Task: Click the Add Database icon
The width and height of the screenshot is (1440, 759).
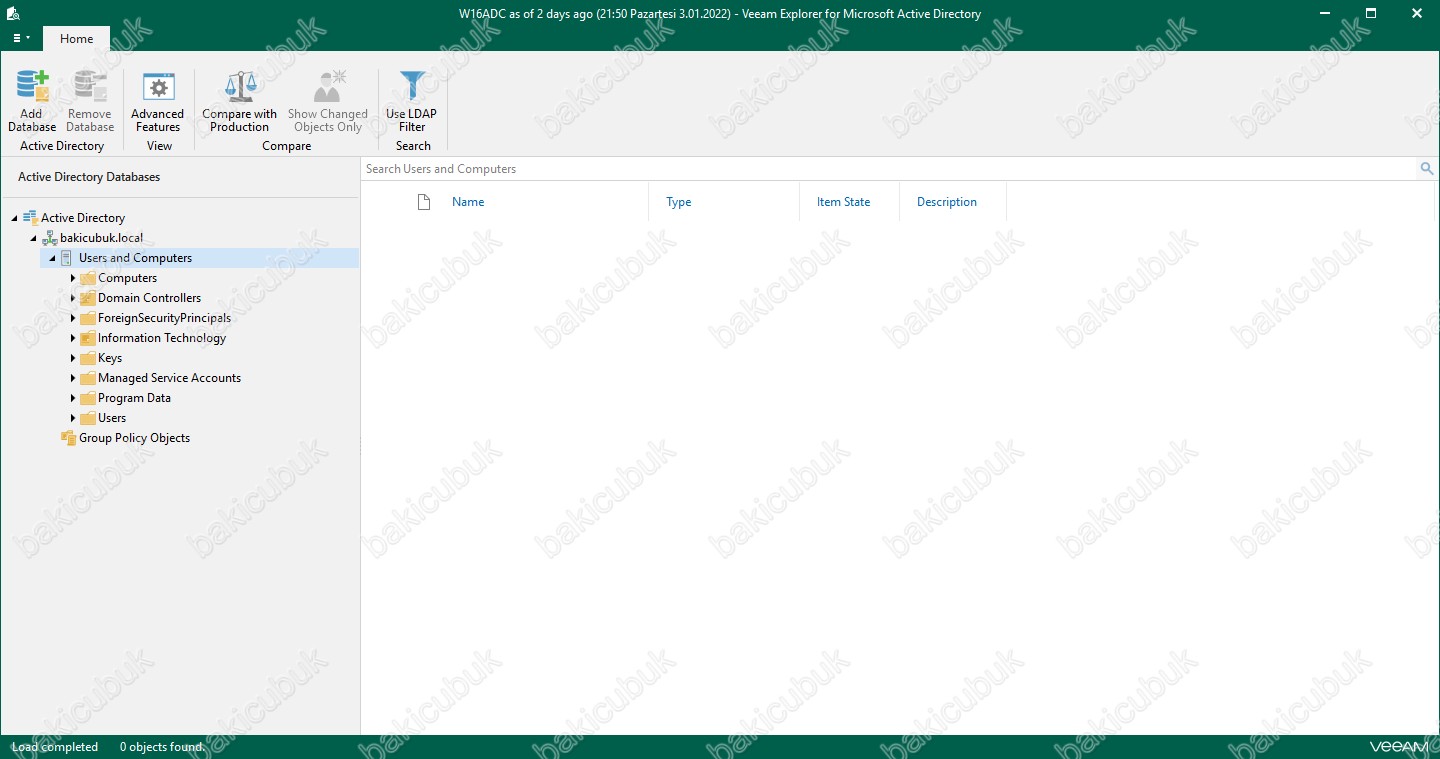Action: [x=32, y=87]
